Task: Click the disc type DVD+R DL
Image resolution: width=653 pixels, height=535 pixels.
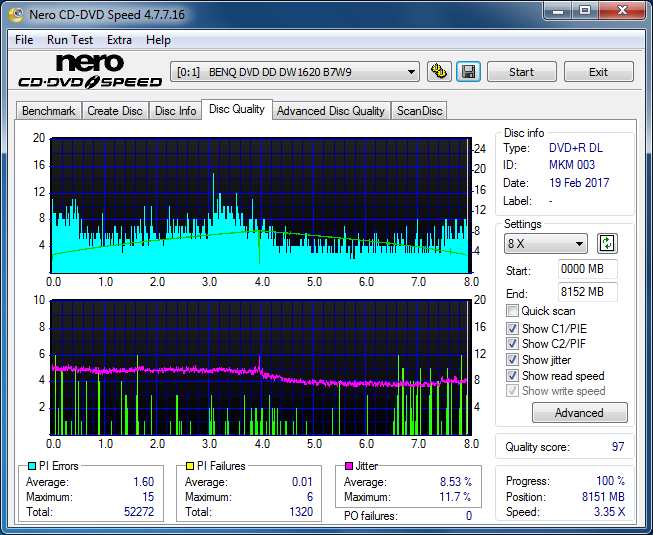Action: coord(576,148)
